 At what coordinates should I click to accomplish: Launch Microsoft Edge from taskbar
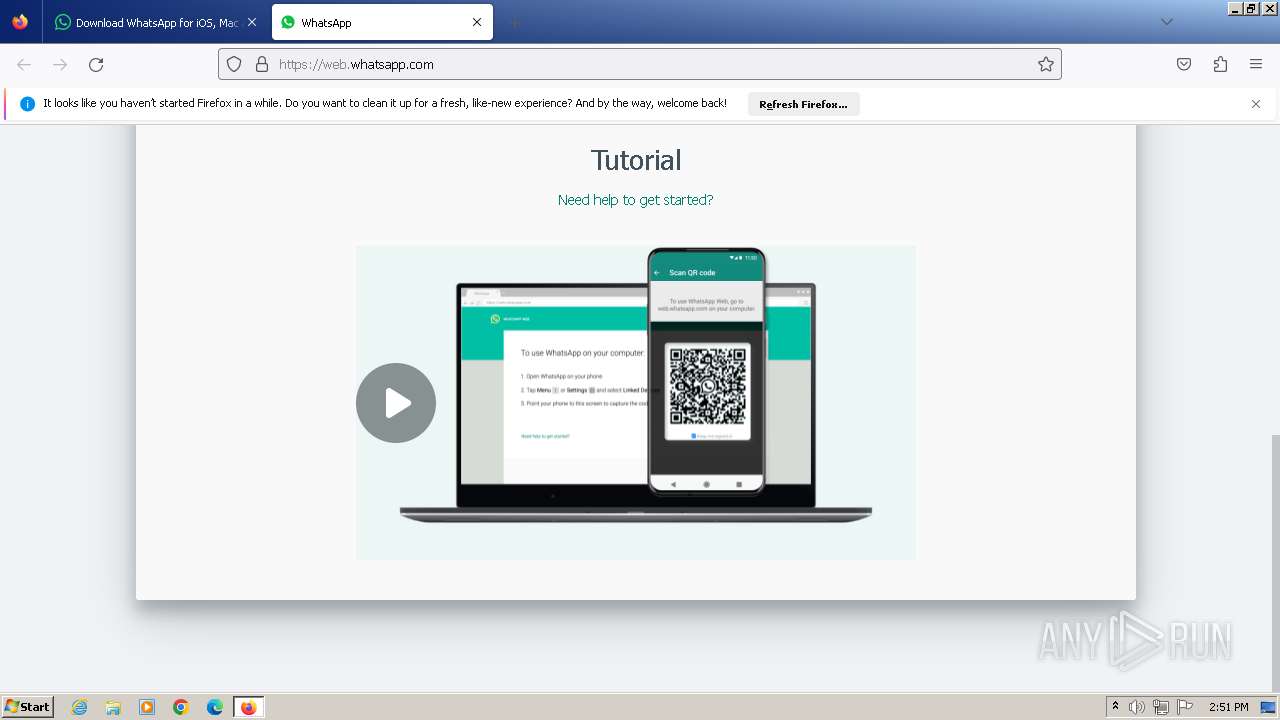point(215,707)
